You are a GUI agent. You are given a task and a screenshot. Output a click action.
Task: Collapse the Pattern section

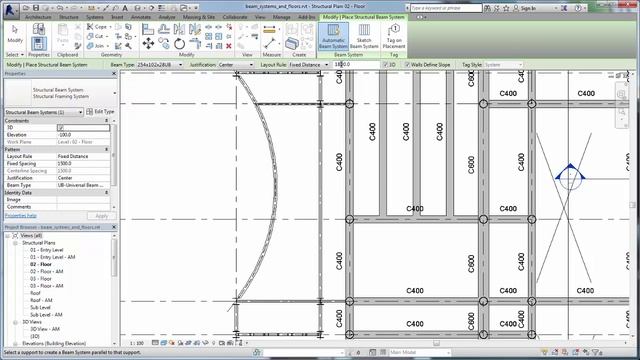107,149
